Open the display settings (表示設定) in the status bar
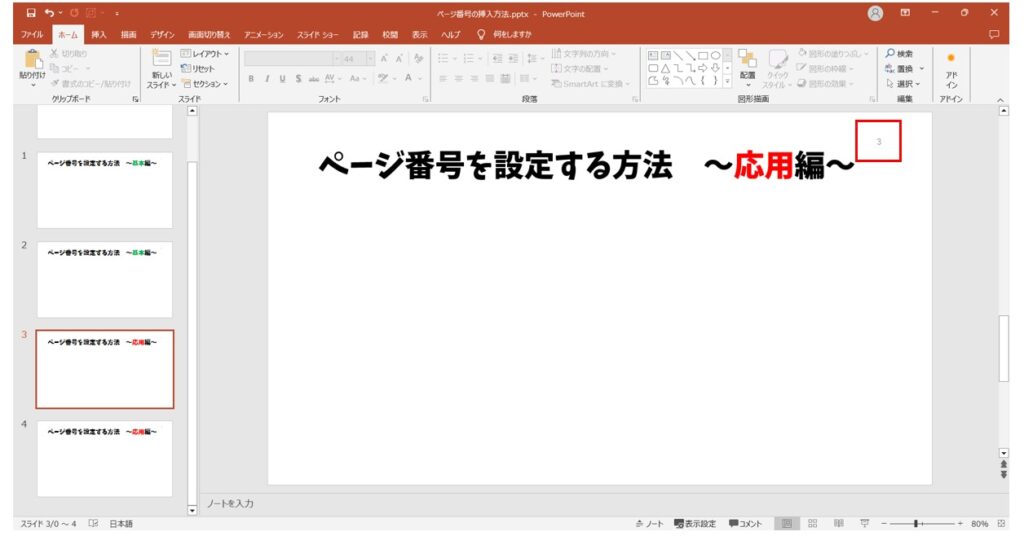 point(695,524)
